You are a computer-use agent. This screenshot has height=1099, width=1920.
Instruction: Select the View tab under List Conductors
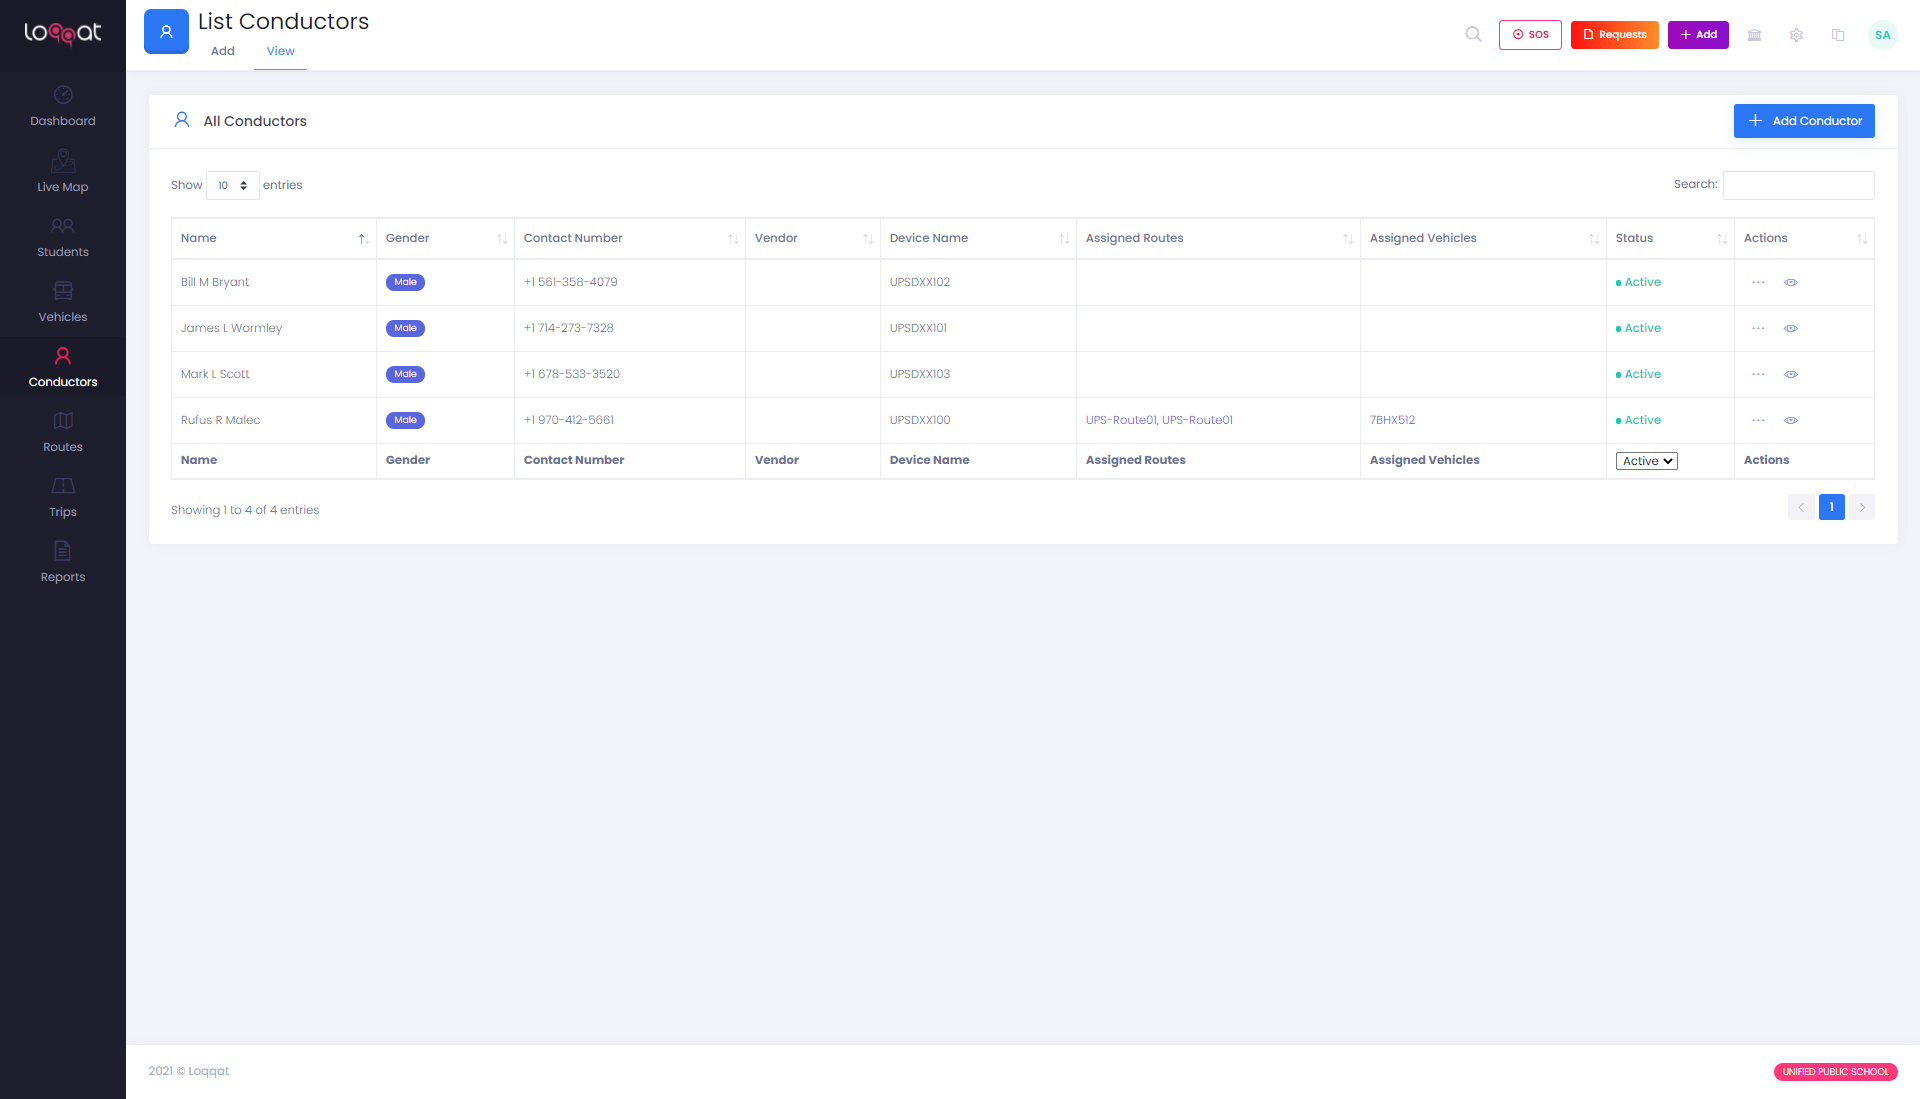coord(280,52)
